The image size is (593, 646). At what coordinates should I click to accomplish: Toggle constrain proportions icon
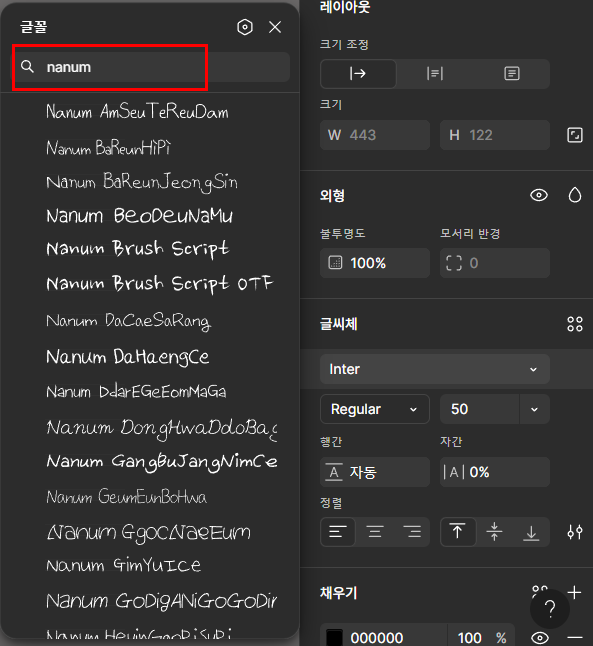click(574, 135)
